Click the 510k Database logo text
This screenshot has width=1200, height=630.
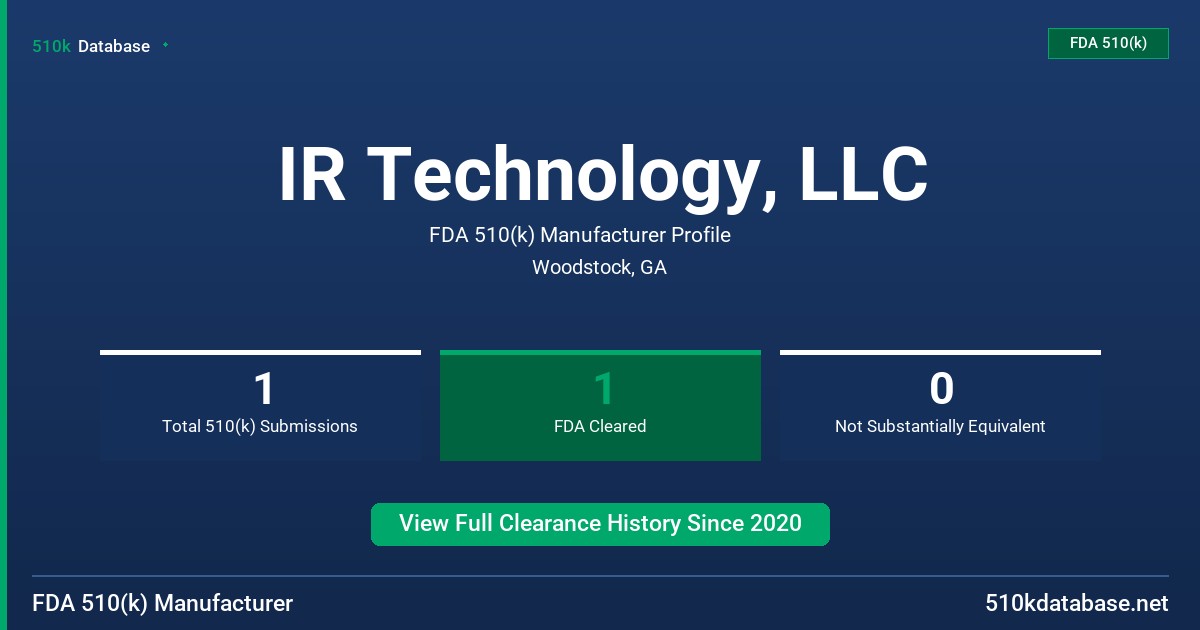coord(91,46)
